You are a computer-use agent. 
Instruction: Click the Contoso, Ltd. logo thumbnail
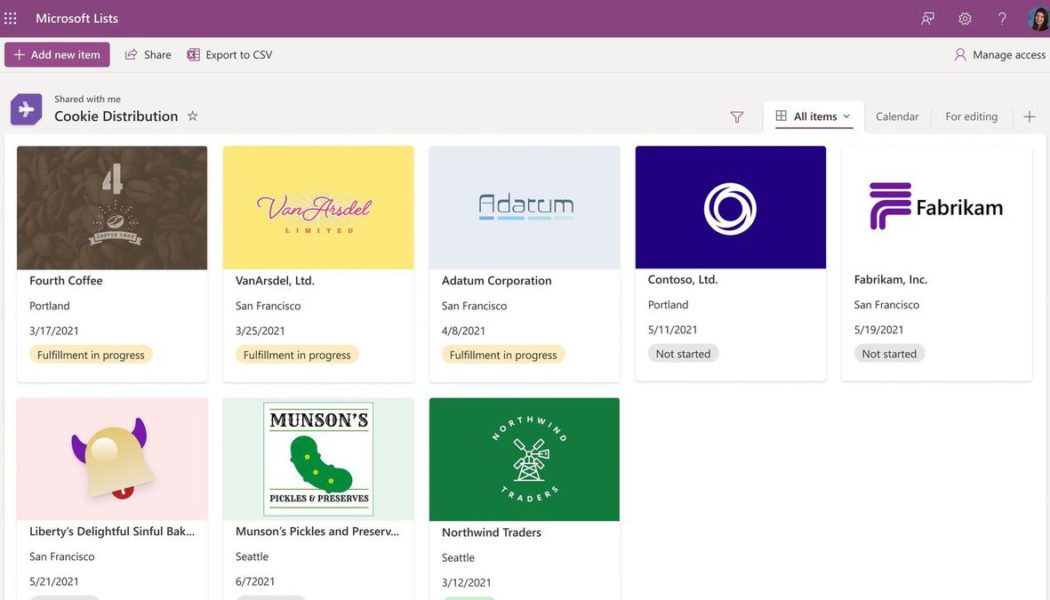[730, 206]
